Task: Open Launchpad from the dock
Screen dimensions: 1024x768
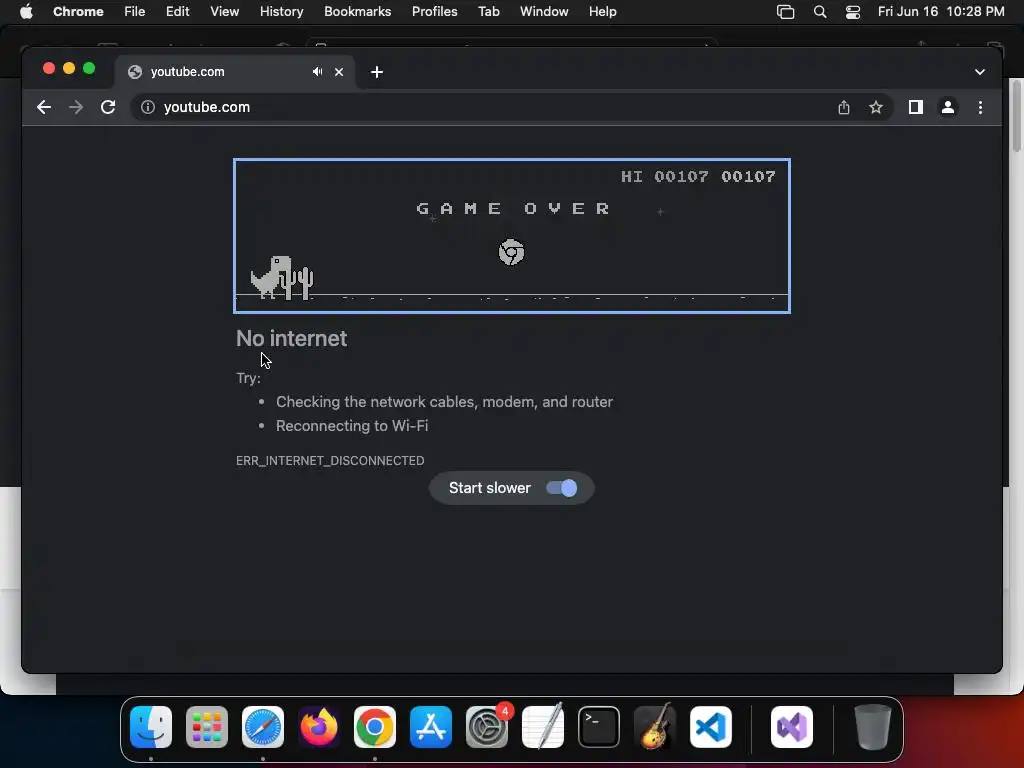Action: (x=207, y=727)
